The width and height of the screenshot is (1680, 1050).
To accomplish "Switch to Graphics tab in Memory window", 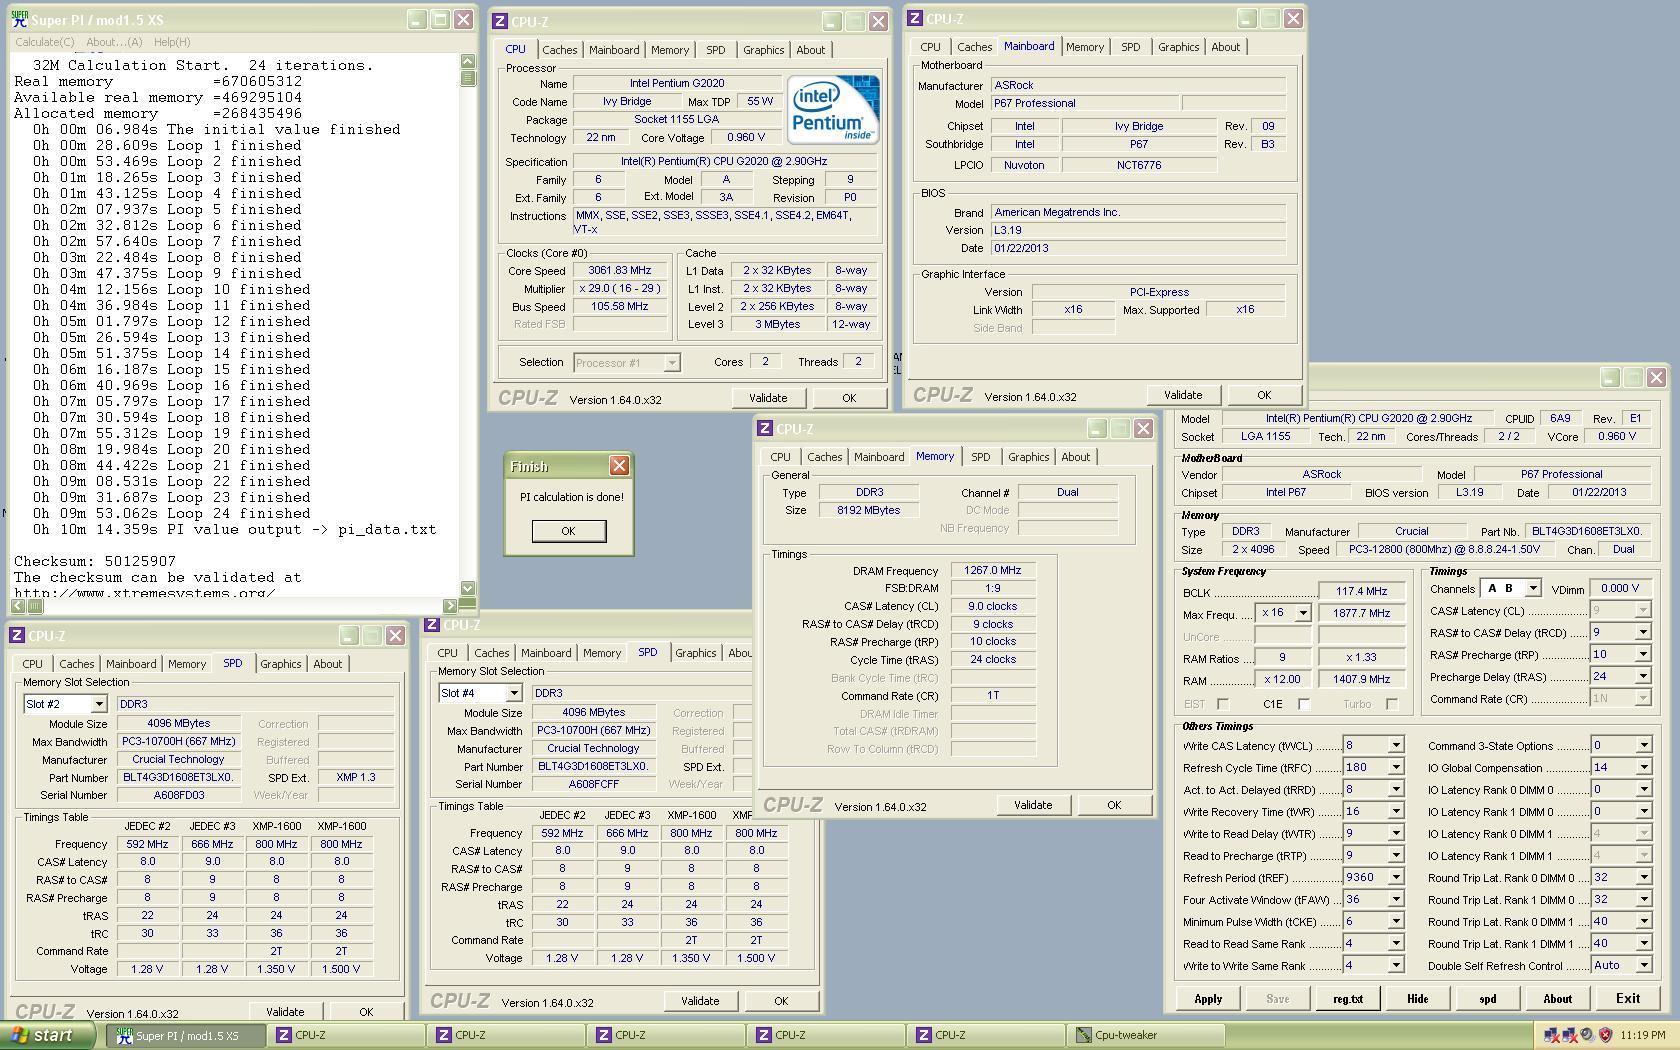I will click(x=1028, y=457).
